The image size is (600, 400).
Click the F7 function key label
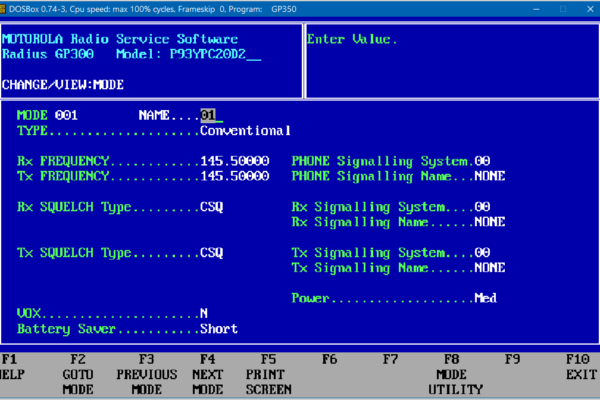point(390,359)
